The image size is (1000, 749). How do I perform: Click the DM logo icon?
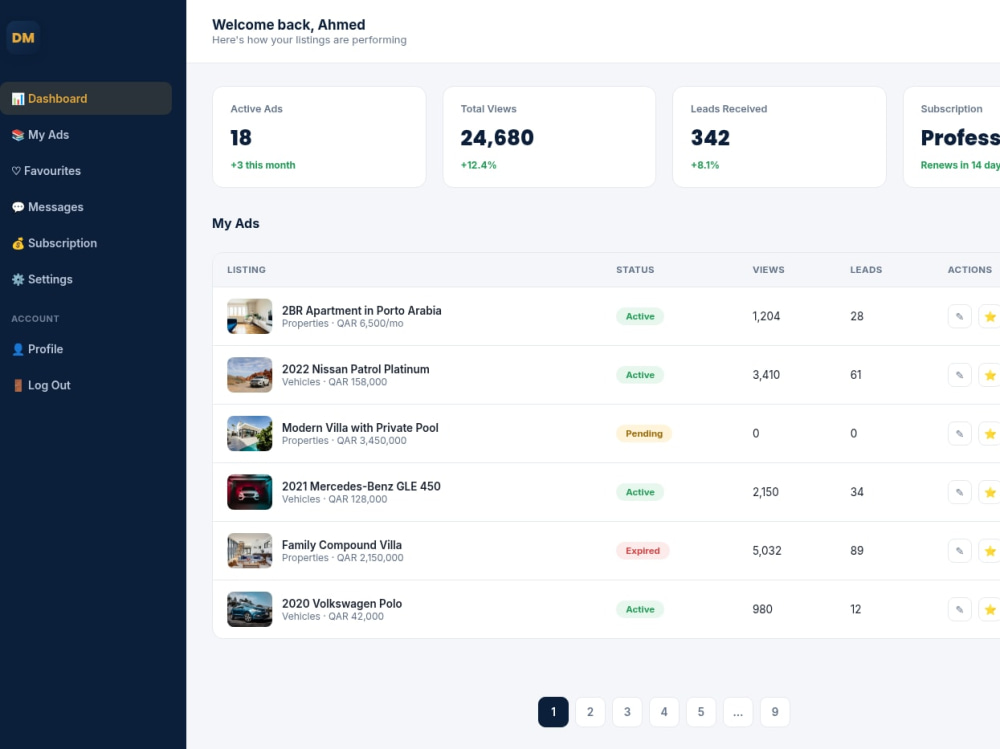click(x=23, y=38)
